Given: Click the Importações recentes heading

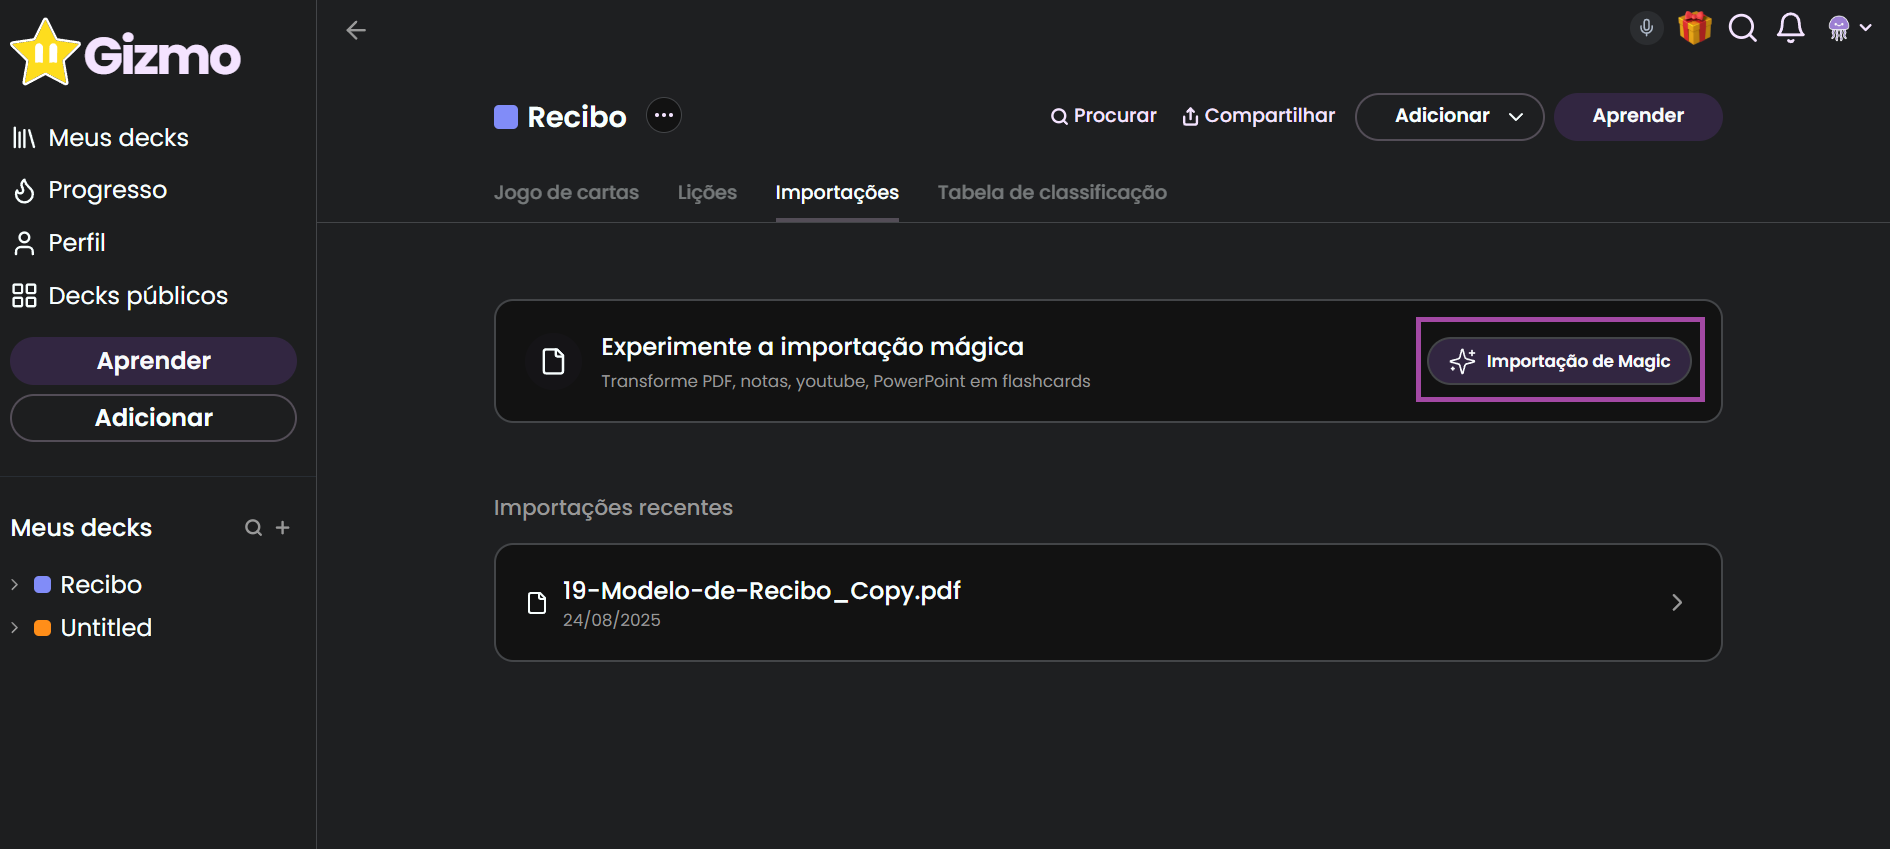Looking at the screenshot, I should [613, 508].
